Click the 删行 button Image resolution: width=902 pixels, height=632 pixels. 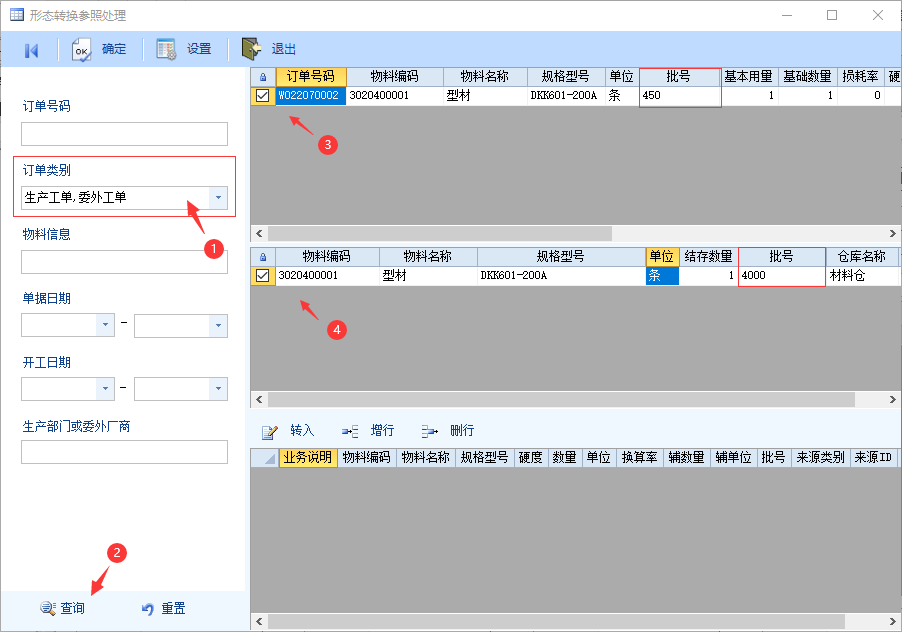point(448,431)
